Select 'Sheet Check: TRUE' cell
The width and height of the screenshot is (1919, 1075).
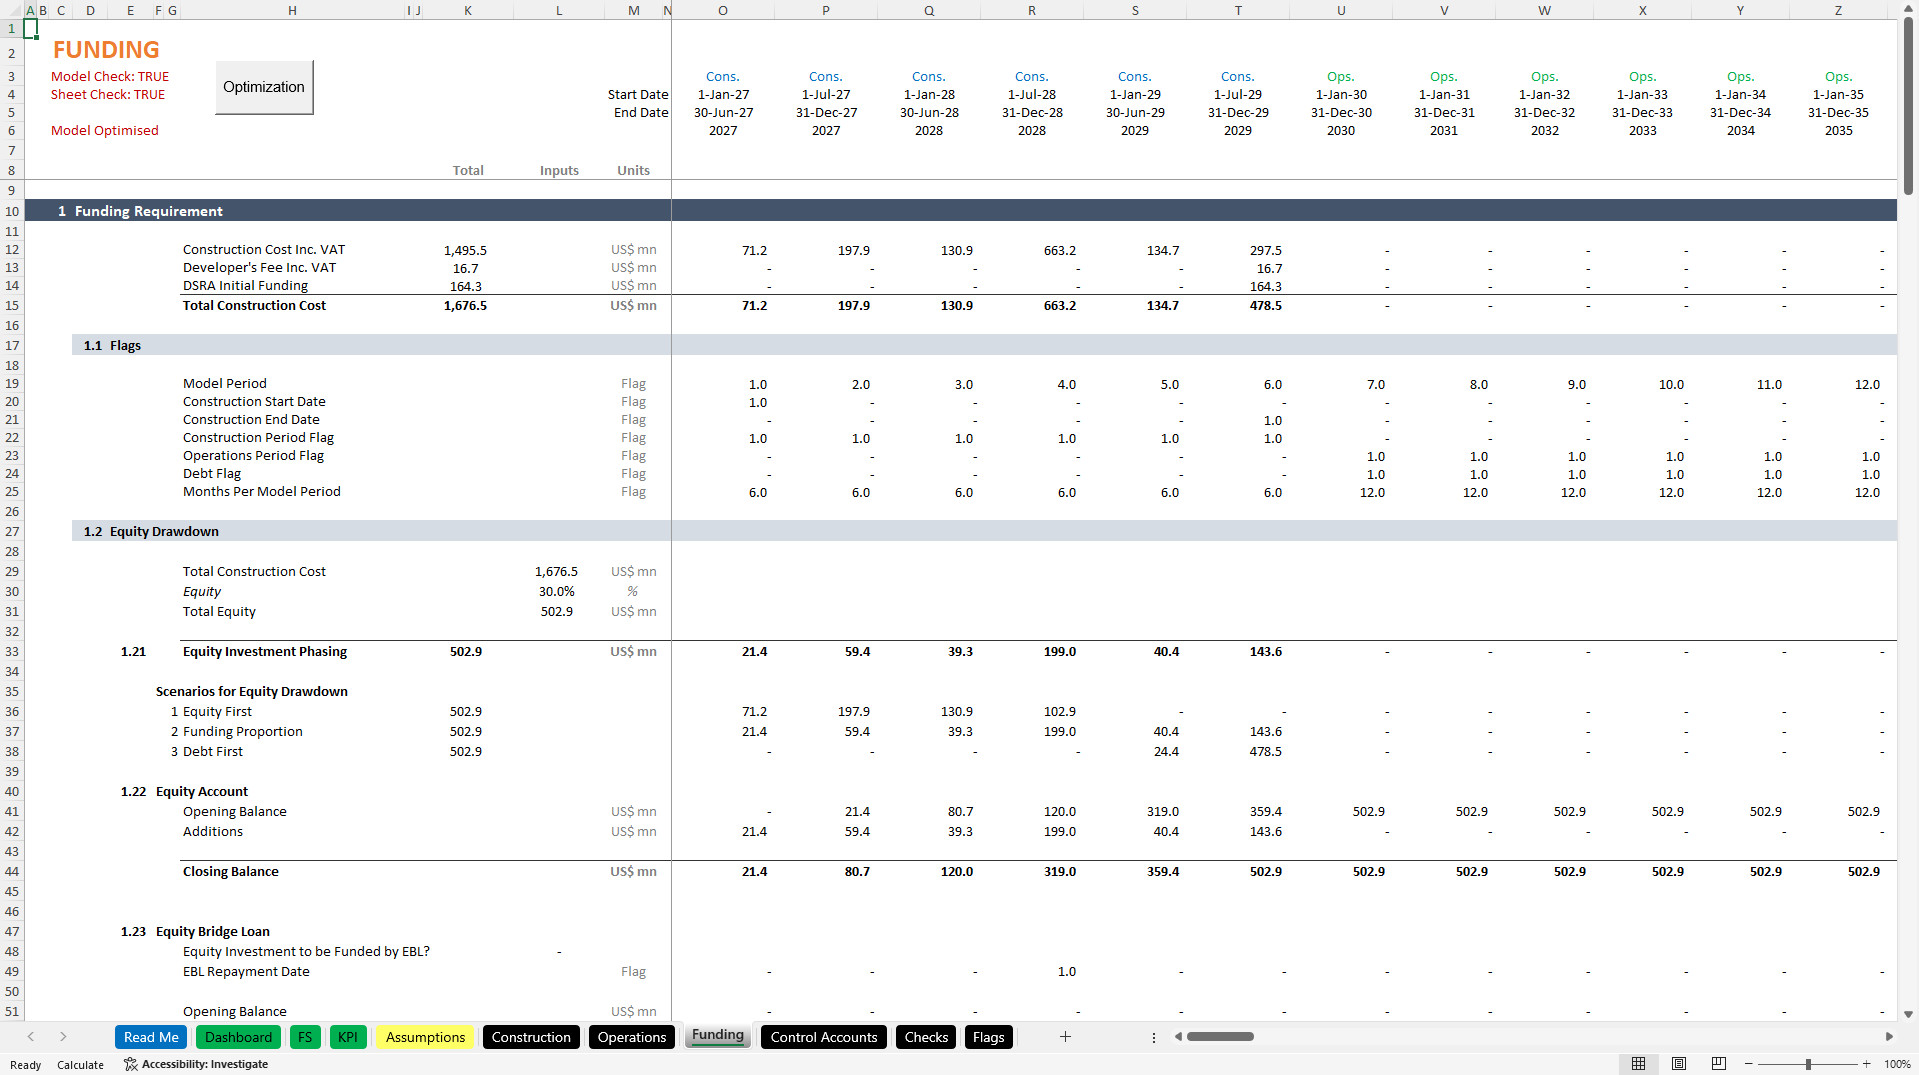108,95
